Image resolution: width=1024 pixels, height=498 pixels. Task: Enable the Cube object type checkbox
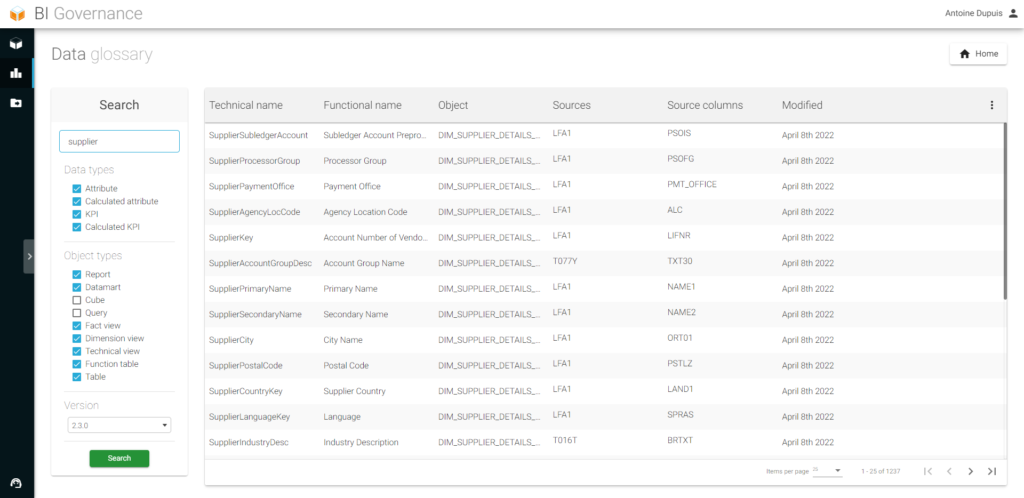[x=76, y=300]
